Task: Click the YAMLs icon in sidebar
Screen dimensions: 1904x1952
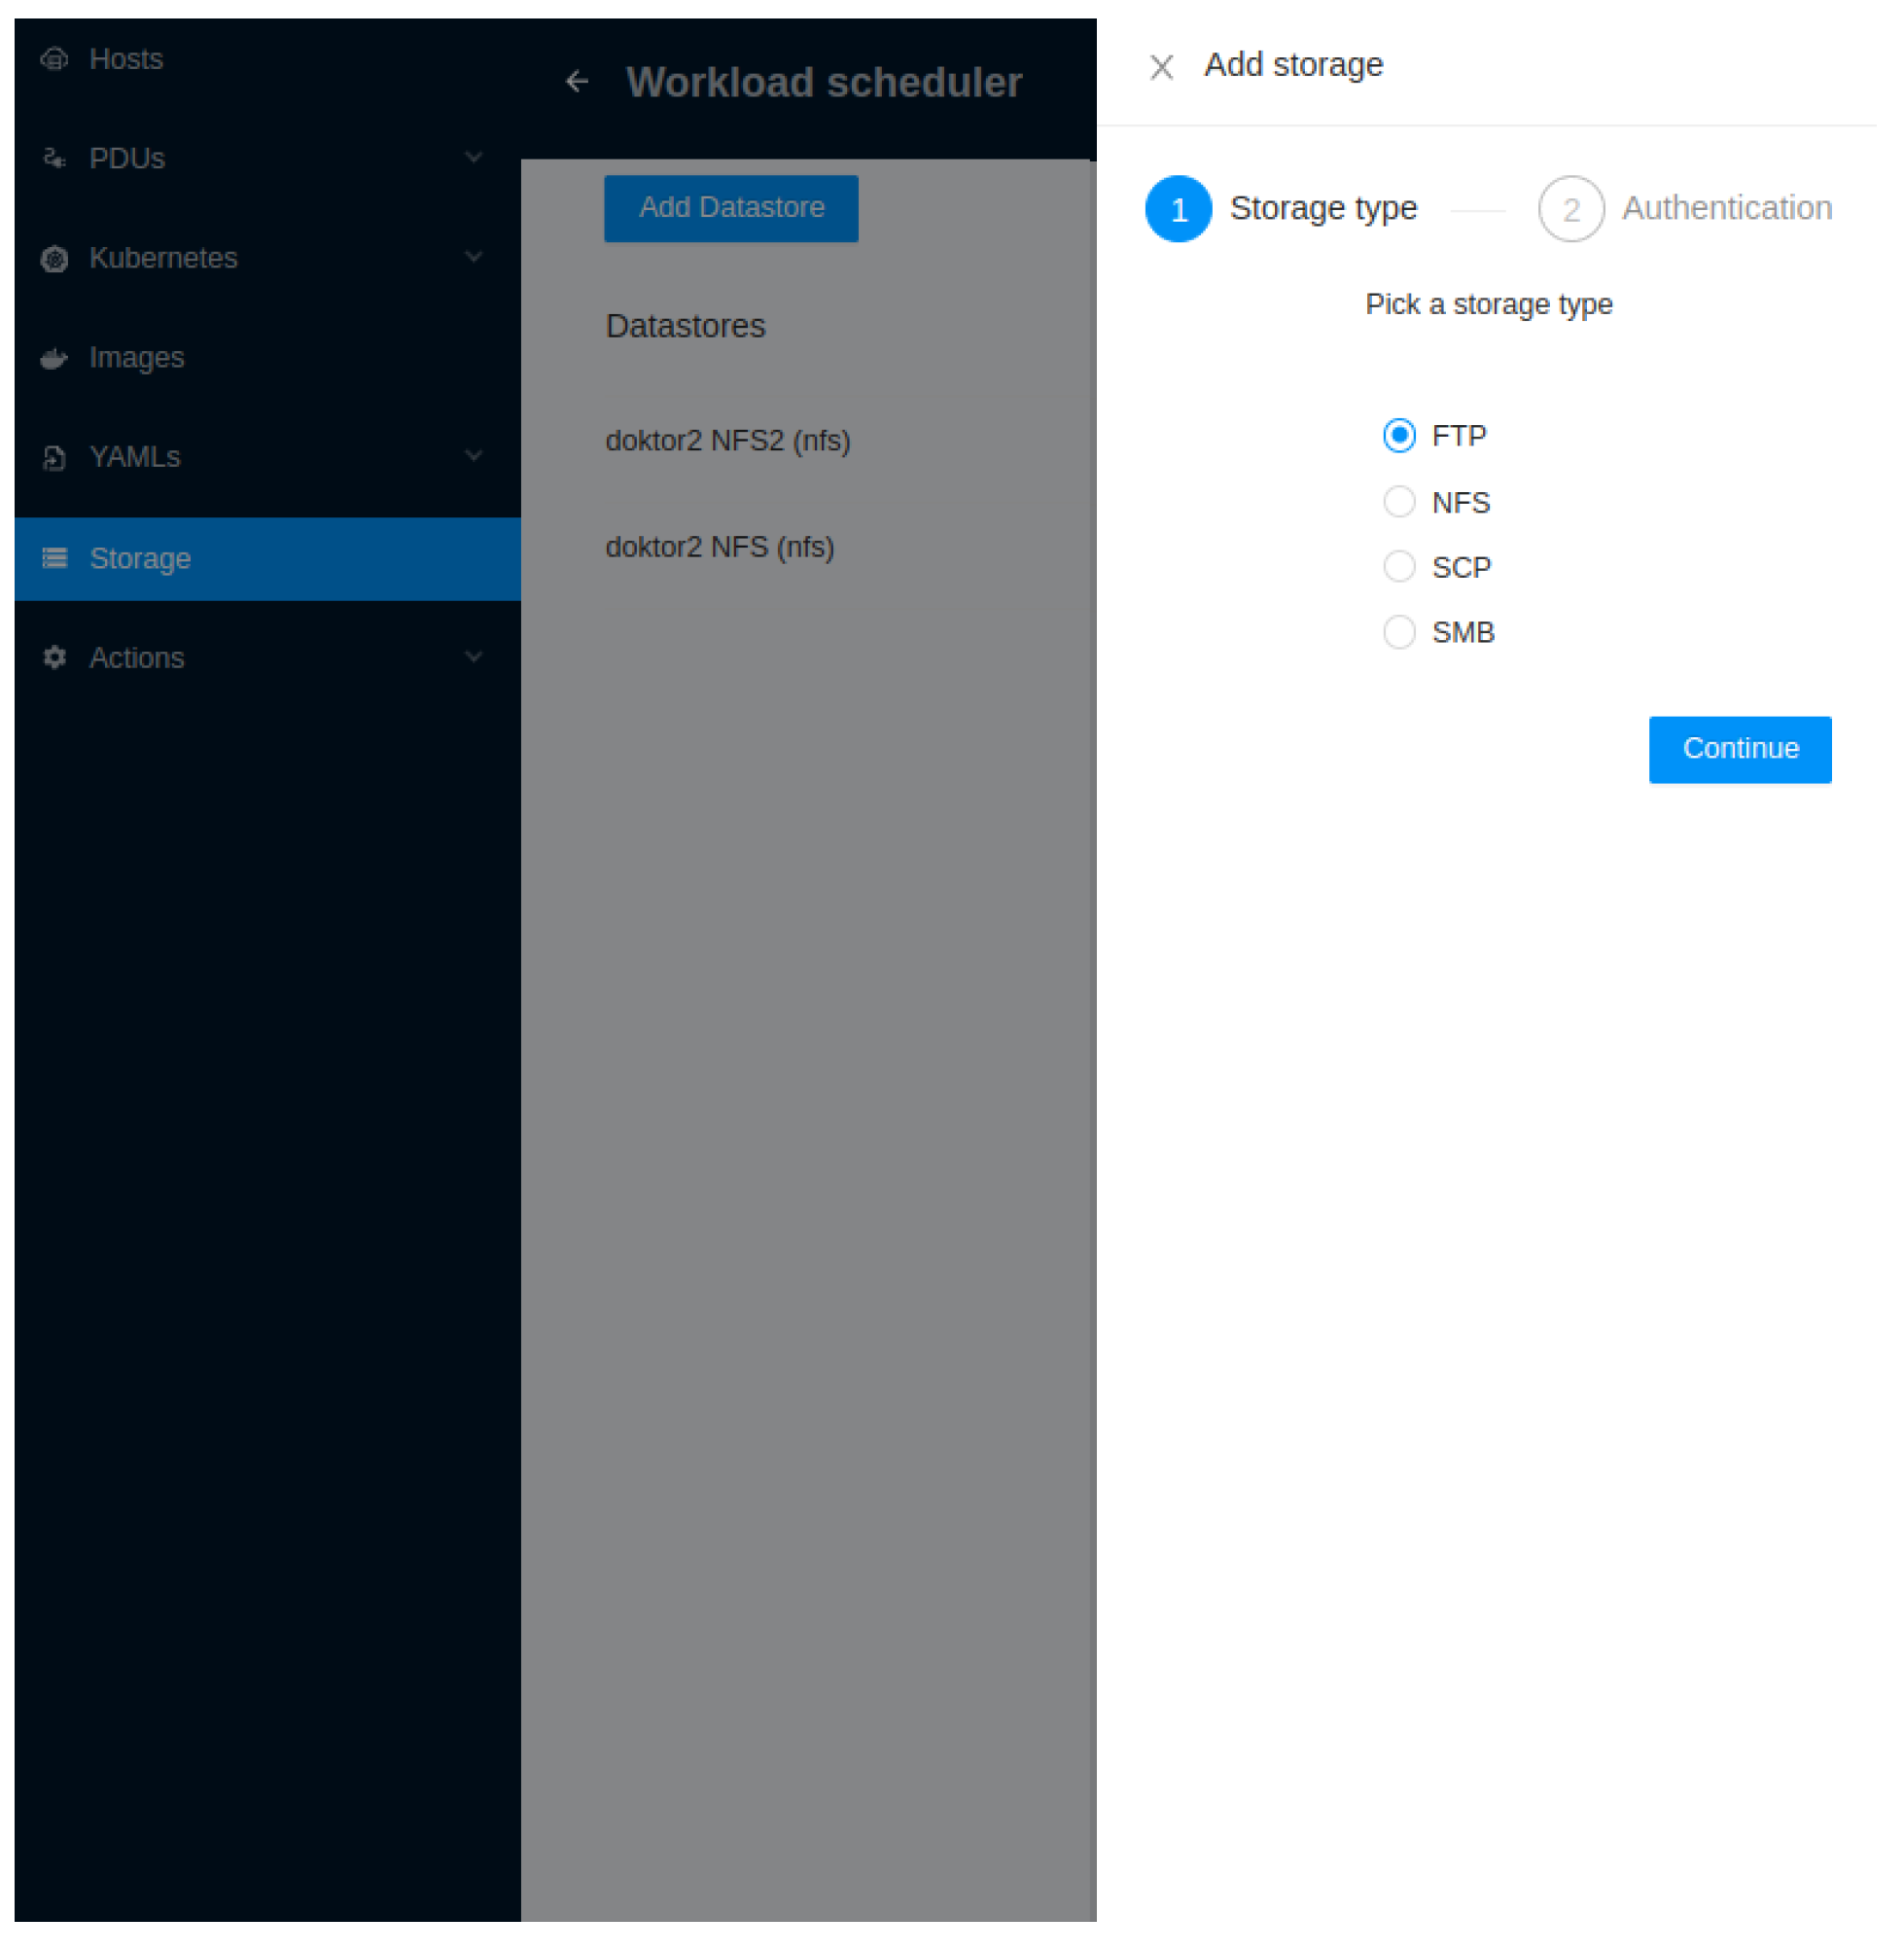Action: (x=54, y=457)
